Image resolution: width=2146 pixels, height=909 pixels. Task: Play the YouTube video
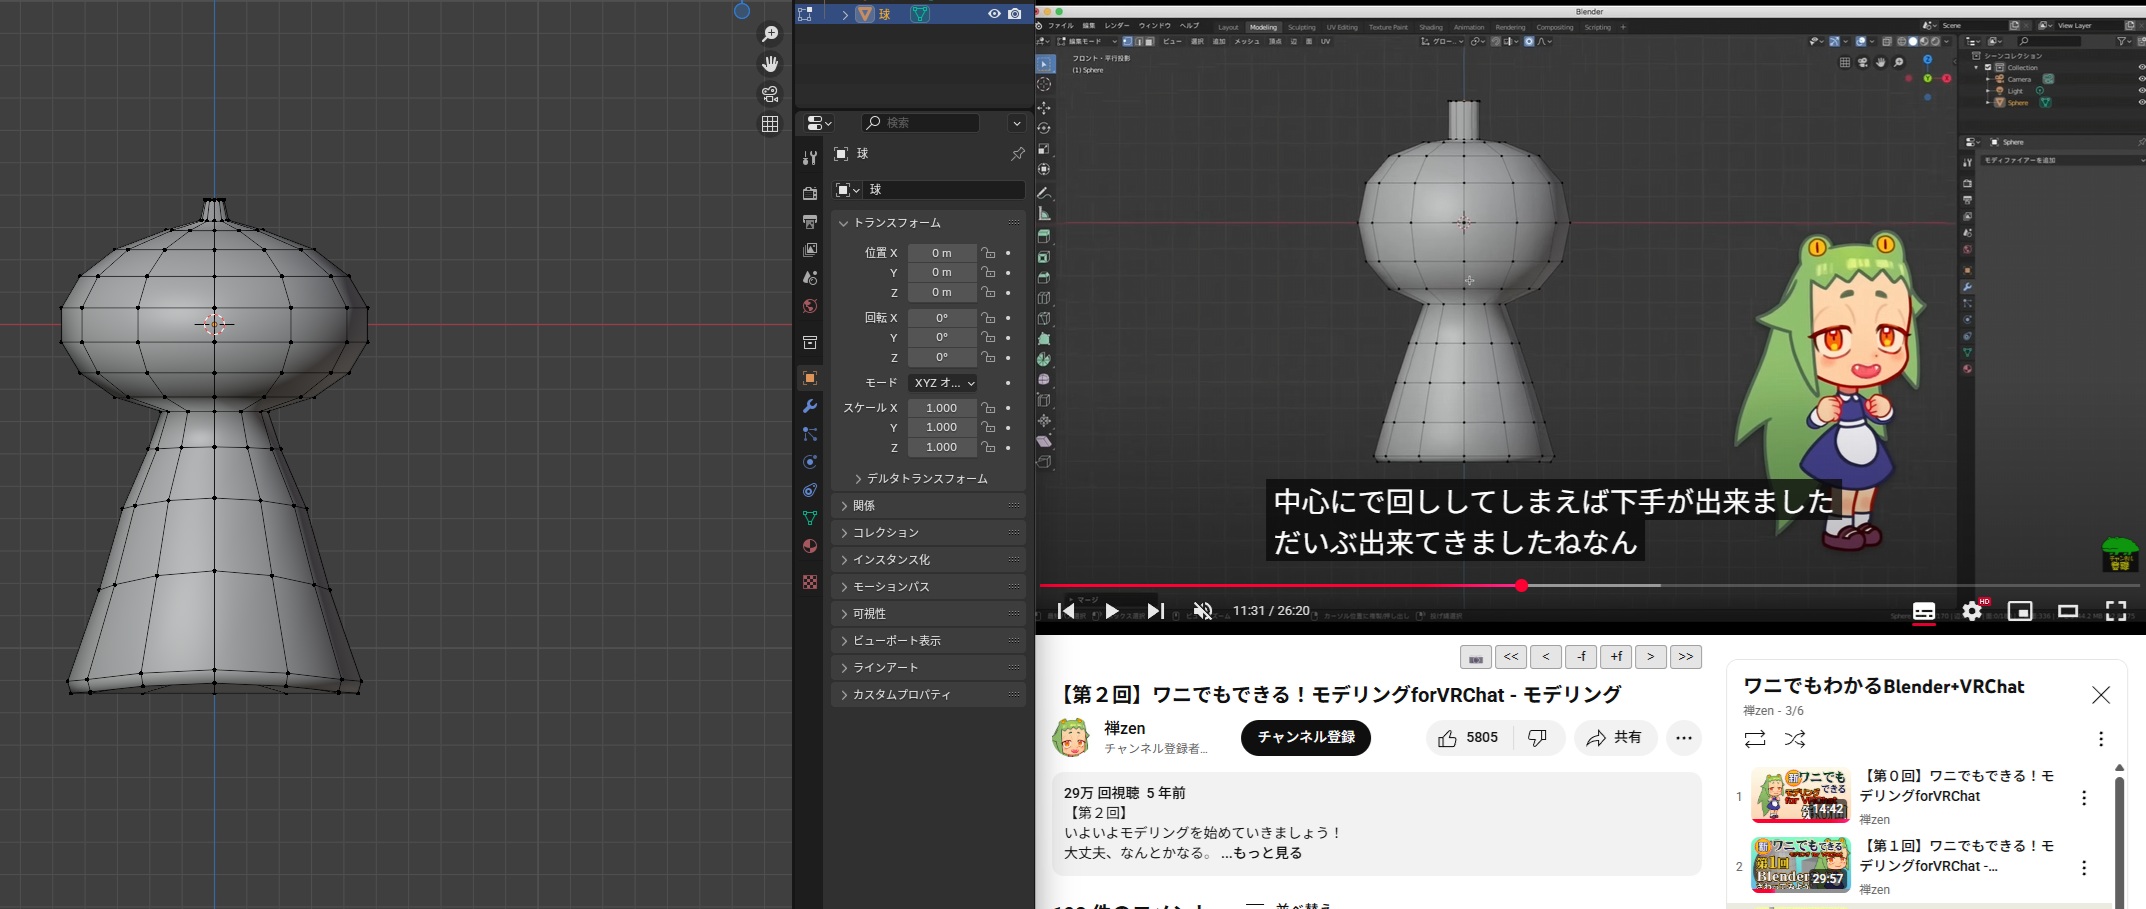click(1111, 611)
